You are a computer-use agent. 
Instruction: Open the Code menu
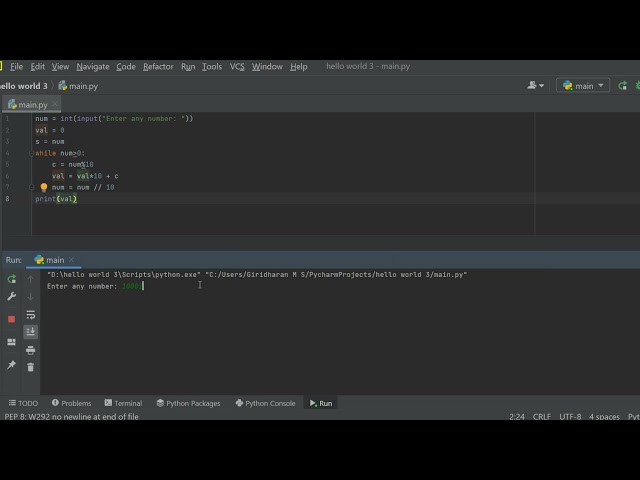[x=126, y=67]
